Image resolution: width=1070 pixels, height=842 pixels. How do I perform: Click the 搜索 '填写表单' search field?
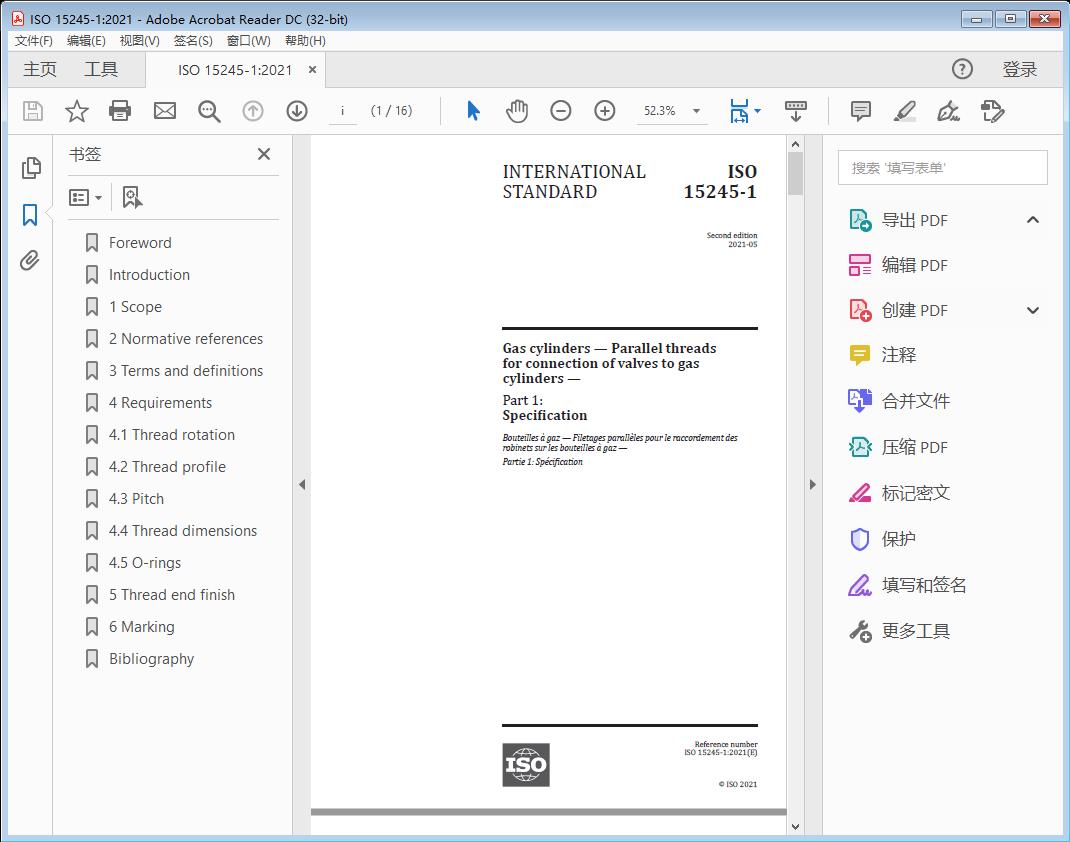tap(942, 168)
